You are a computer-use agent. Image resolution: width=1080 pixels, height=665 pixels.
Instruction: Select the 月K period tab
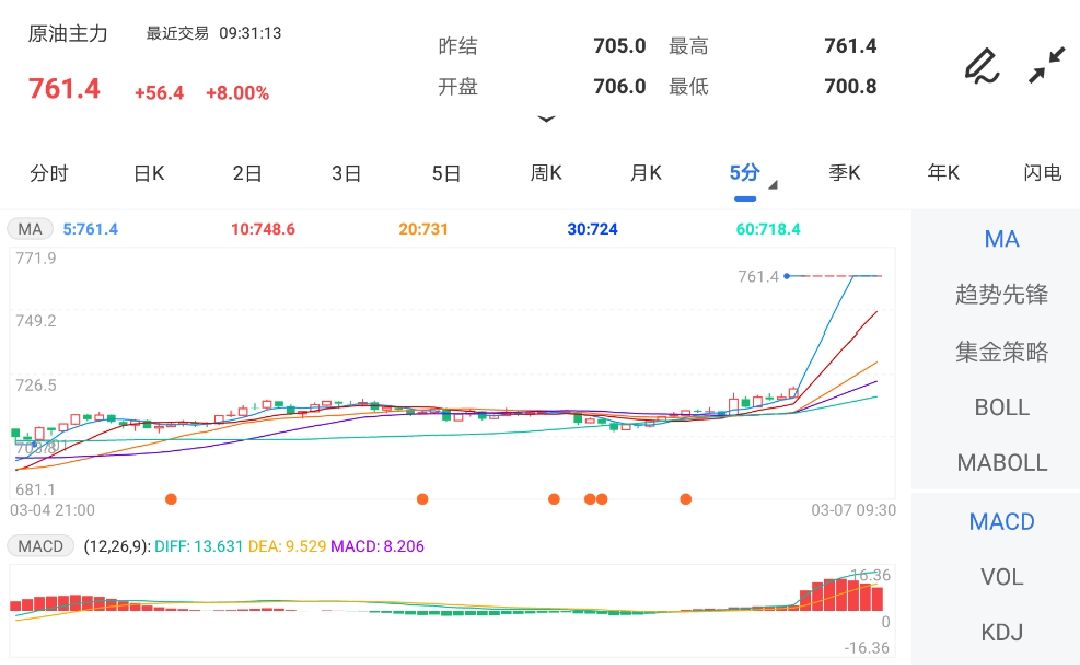(x=646, y=173)
